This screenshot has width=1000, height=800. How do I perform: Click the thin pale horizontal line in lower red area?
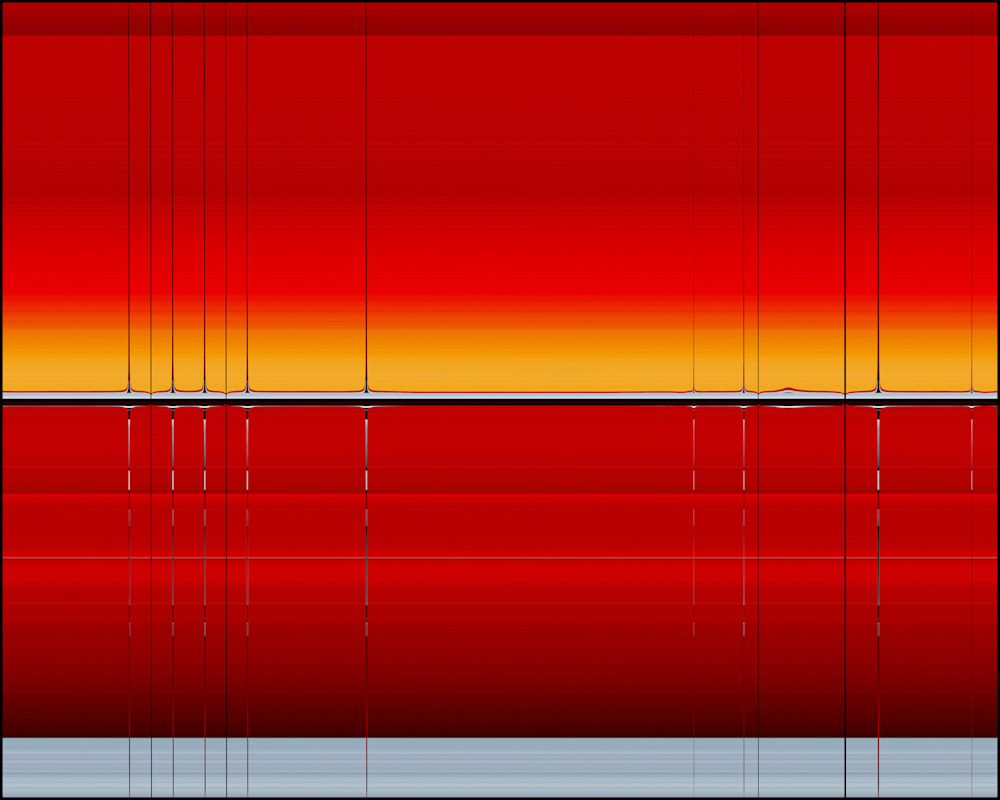click(500, 557)
